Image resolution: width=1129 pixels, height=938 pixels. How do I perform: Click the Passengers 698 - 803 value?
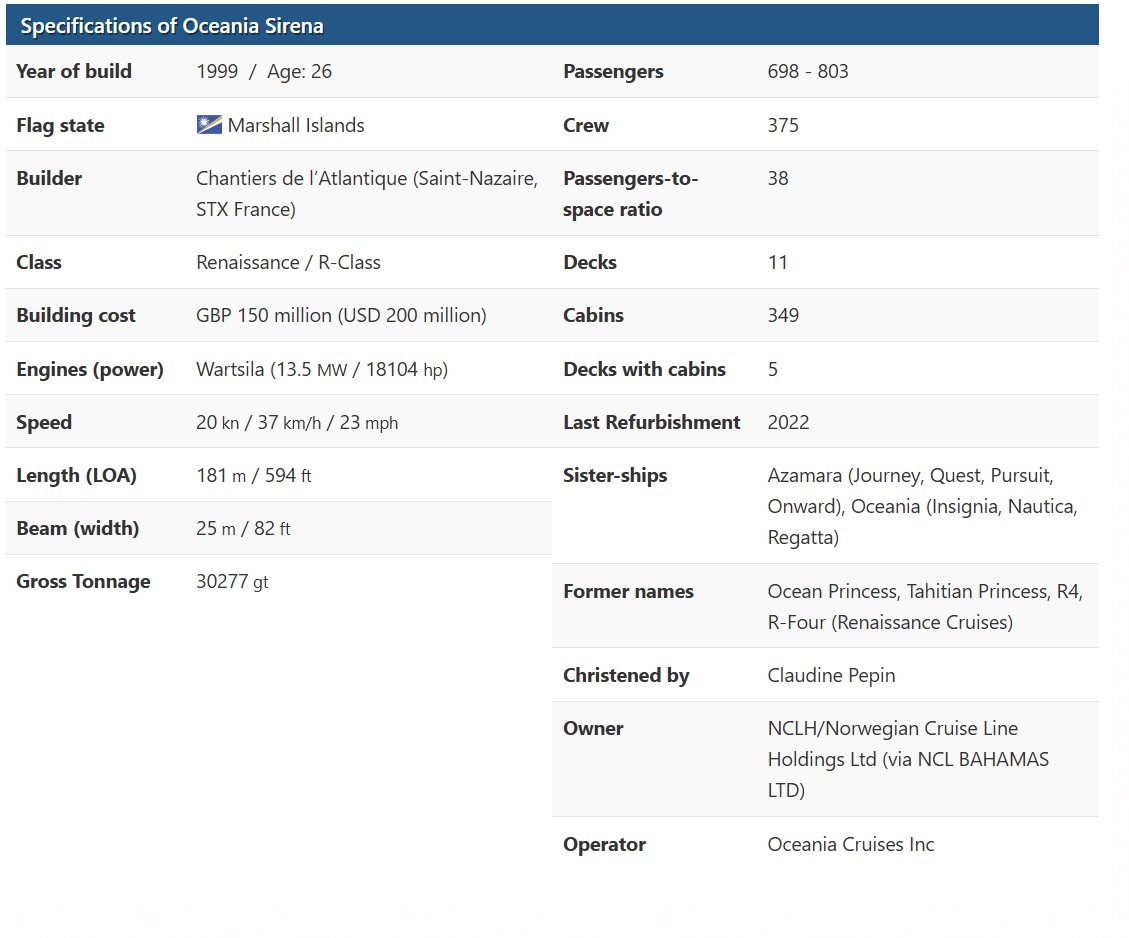point(807,71)
